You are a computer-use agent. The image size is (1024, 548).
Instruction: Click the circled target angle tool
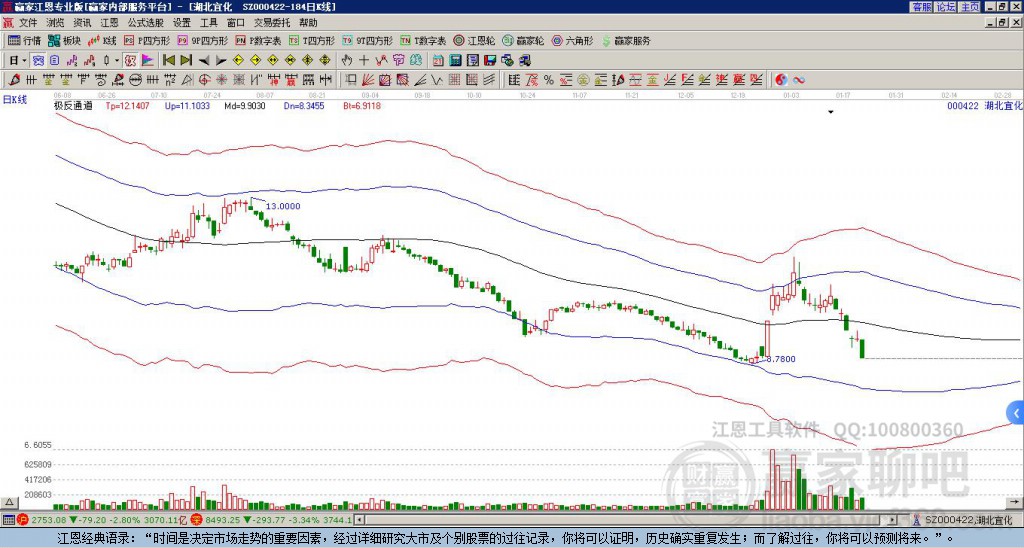click(204, 80)
